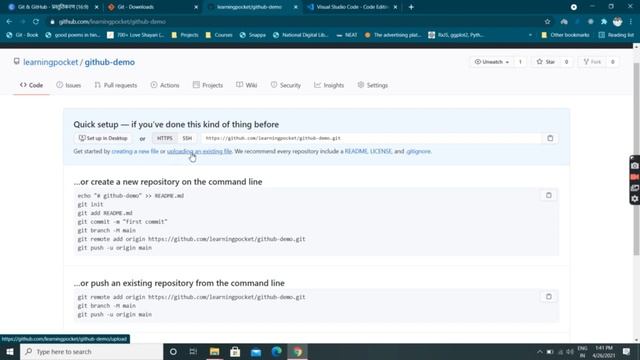Open the recorder settings gear icon

635,199
